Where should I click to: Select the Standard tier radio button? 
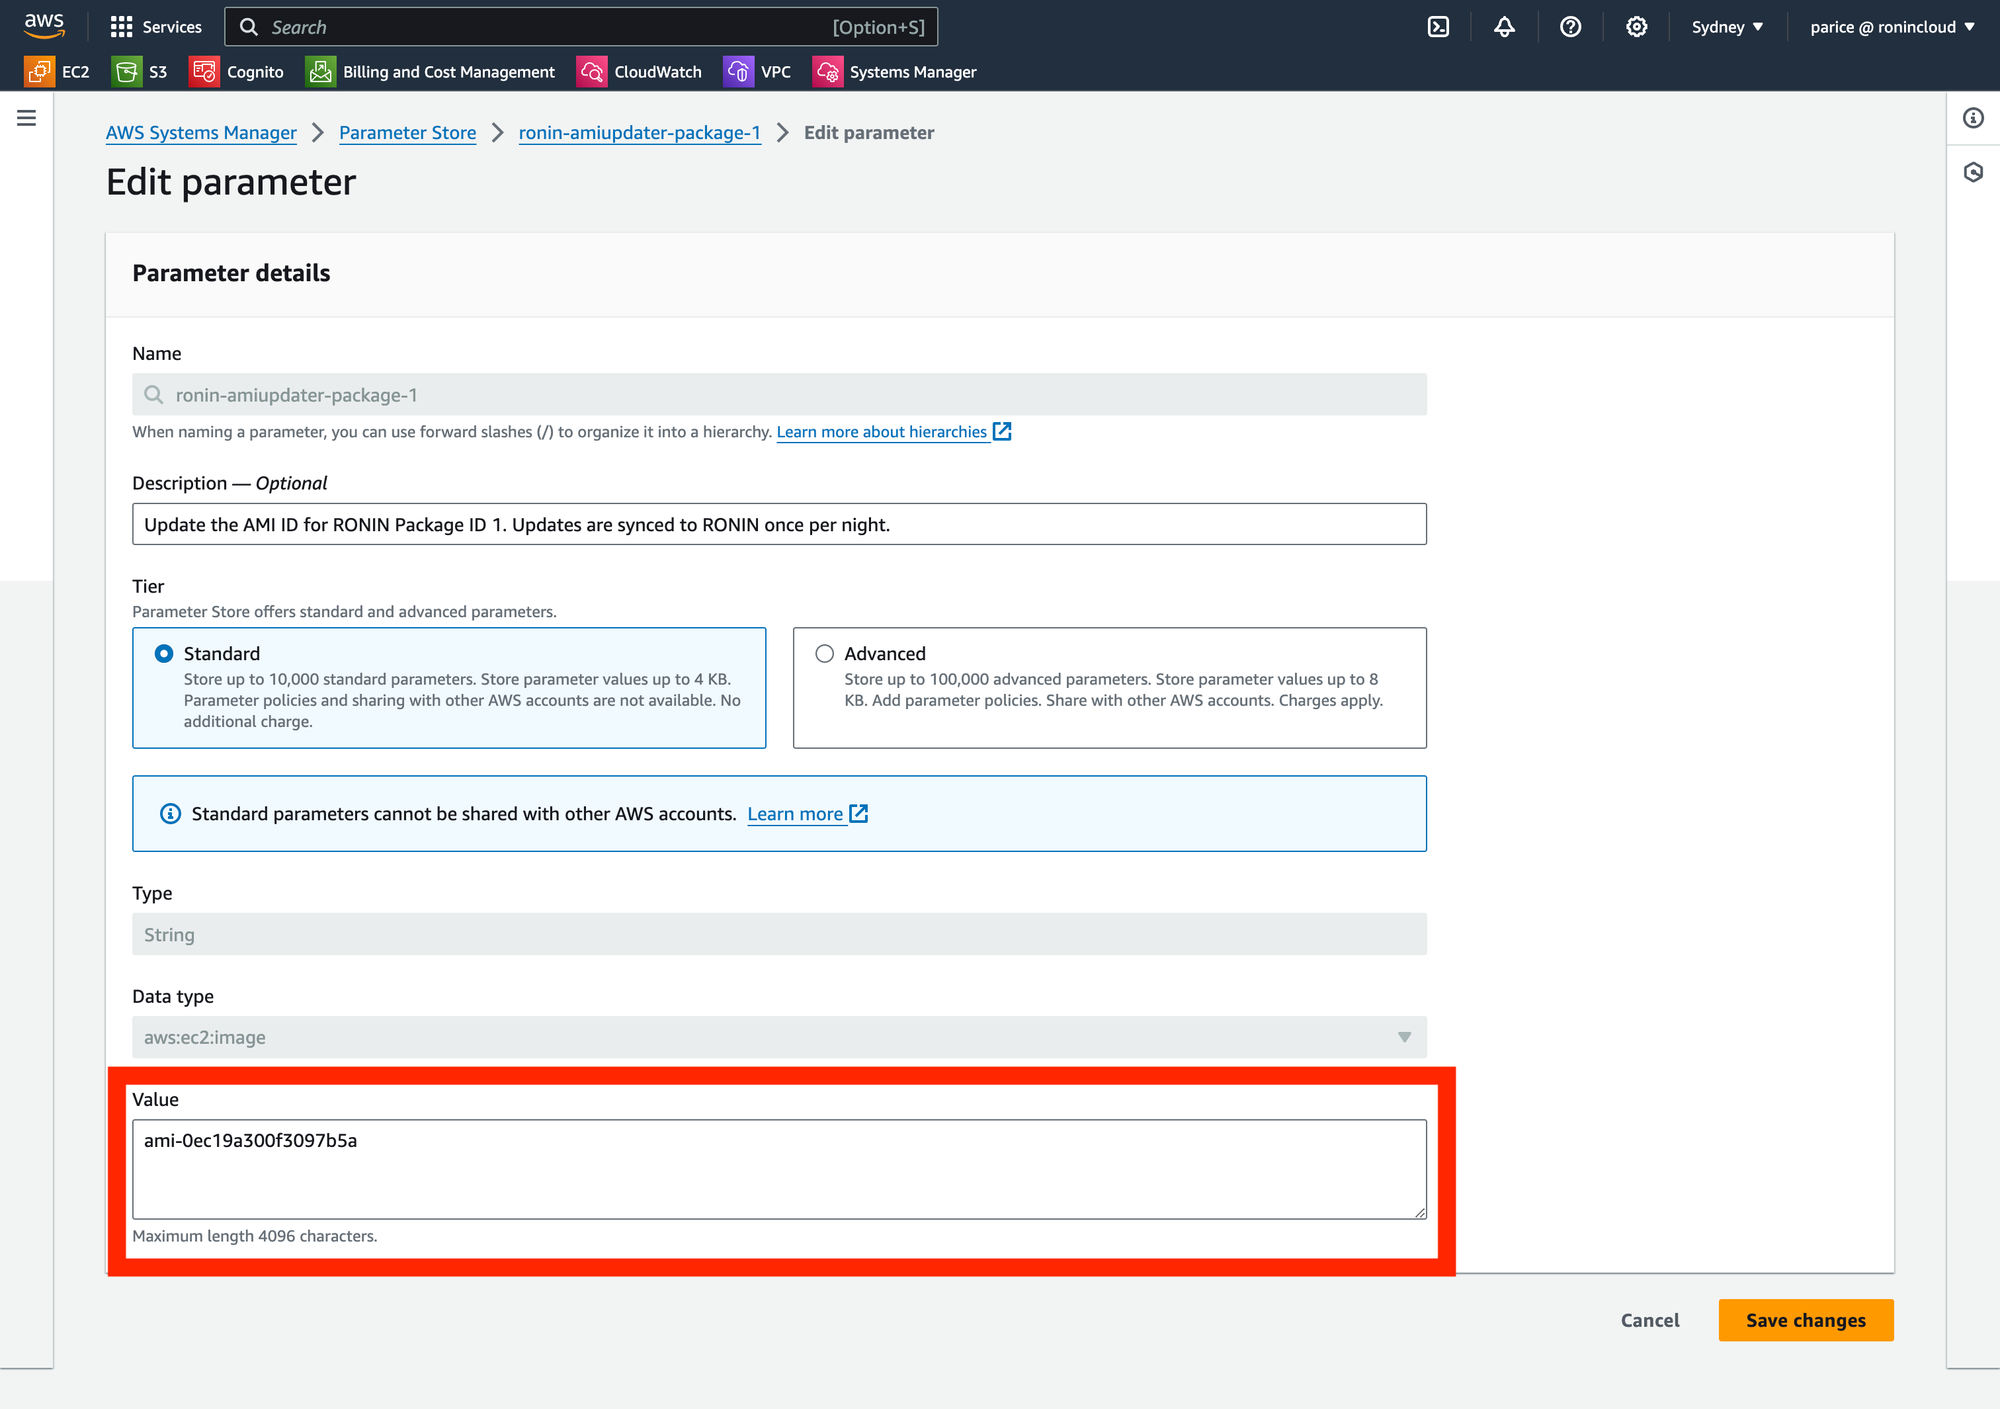click(x=164, y=654)
